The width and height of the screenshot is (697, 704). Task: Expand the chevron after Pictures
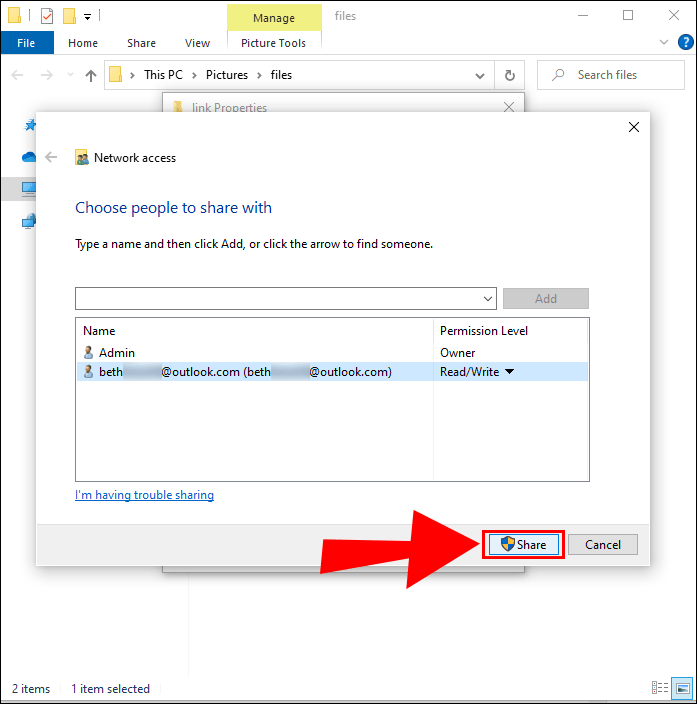[259, 75]
